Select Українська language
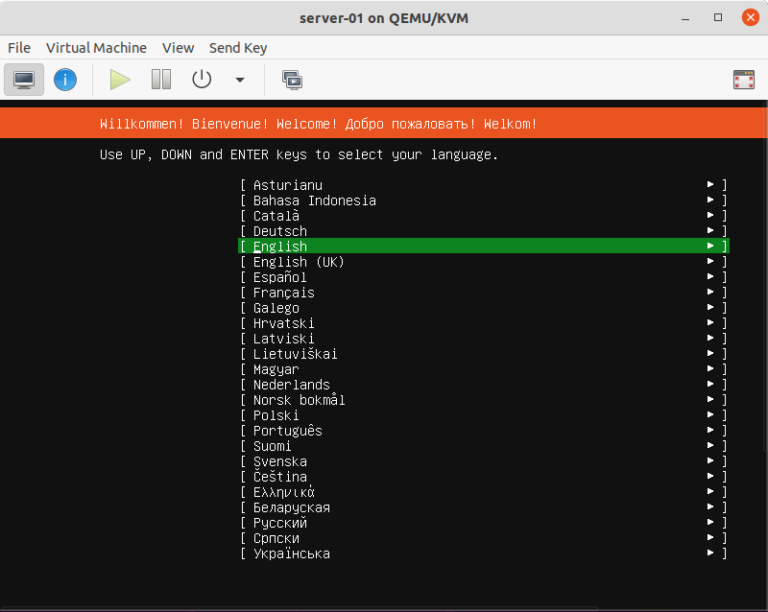Image resolution: width=768 pixels, height=612 pixels. coord(483,553)
